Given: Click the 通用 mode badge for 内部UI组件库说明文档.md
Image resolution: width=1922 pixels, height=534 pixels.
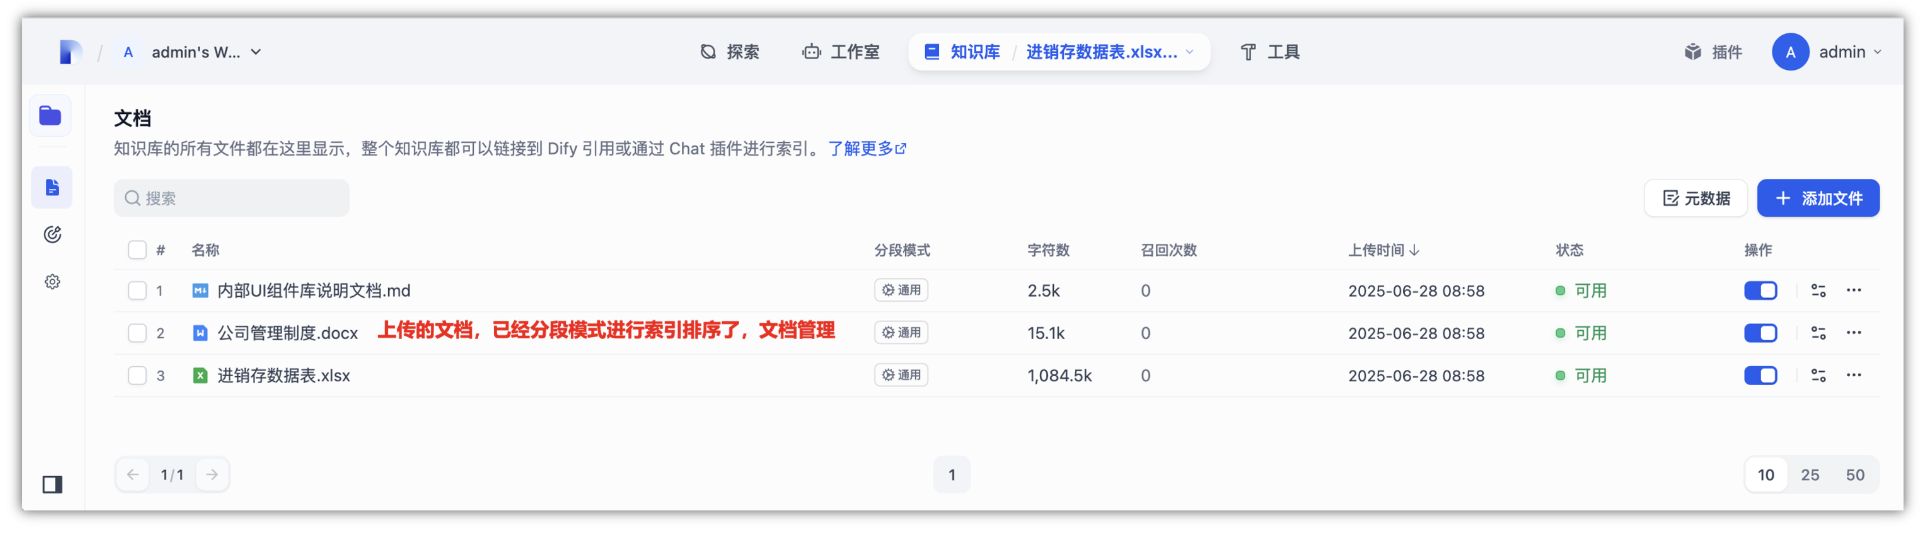Looking at the screenshot, I should [x=901, y=291].
